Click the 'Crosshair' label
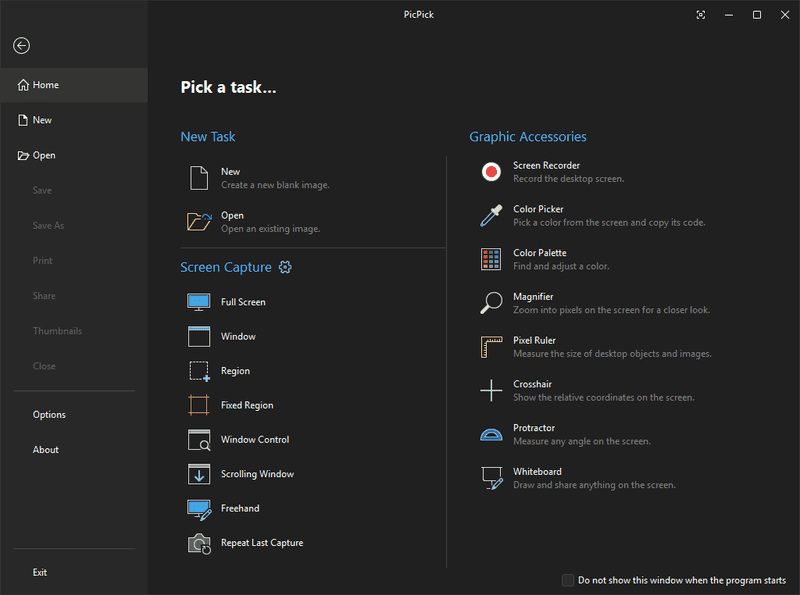Viewport: 800px width, 595px height. tap(532, 384)
